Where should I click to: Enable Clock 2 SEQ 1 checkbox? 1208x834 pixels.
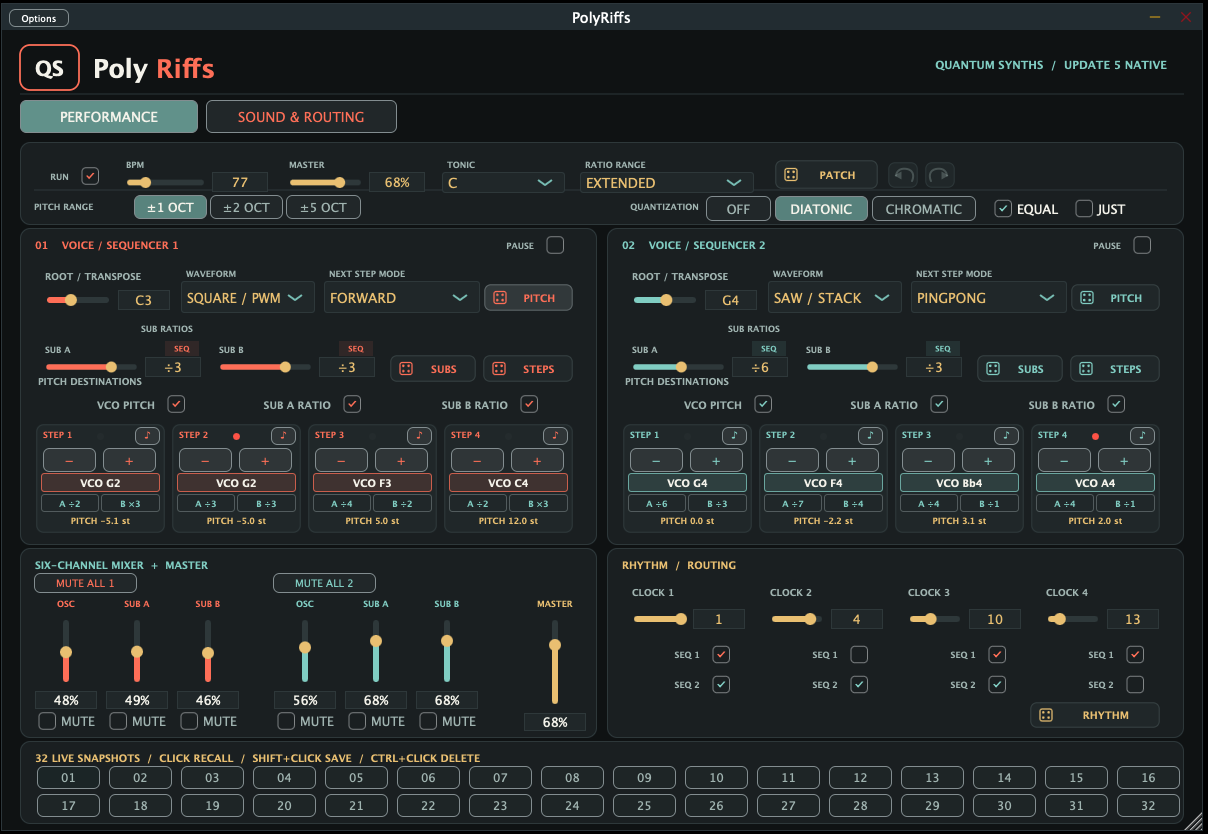tap(859, 655)
